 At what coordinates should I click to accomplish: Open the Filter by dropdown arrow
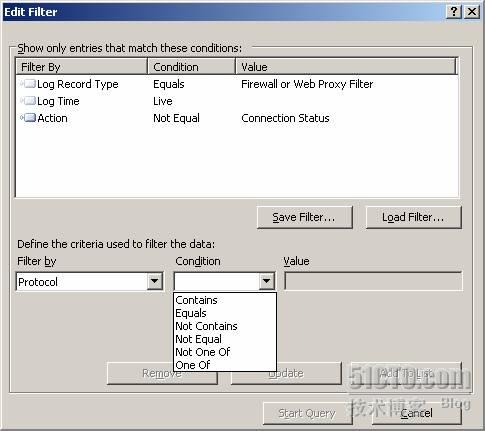154,281
